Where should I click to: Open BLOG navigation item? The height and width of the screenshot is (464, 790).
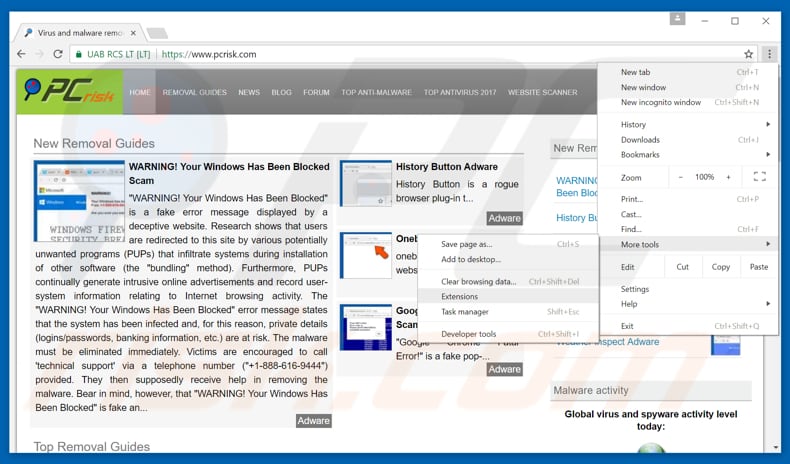(281, 92)
